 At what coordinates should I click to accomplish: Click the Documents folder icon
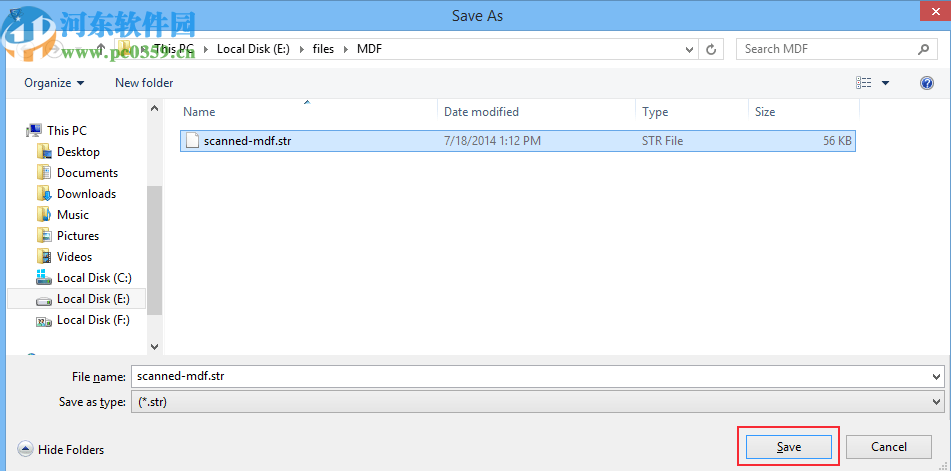click(x=44, y=172)
